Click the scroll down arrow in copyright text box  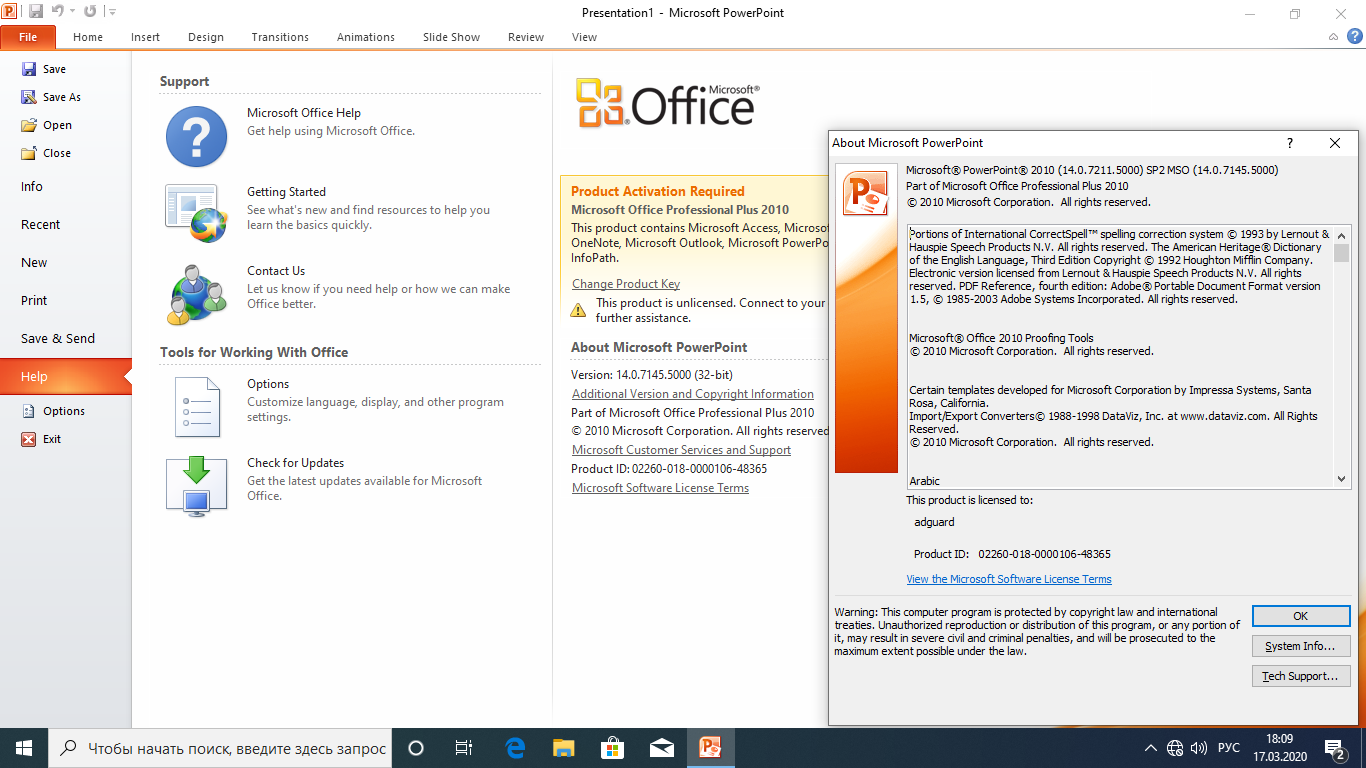[x=1342, y=480]
